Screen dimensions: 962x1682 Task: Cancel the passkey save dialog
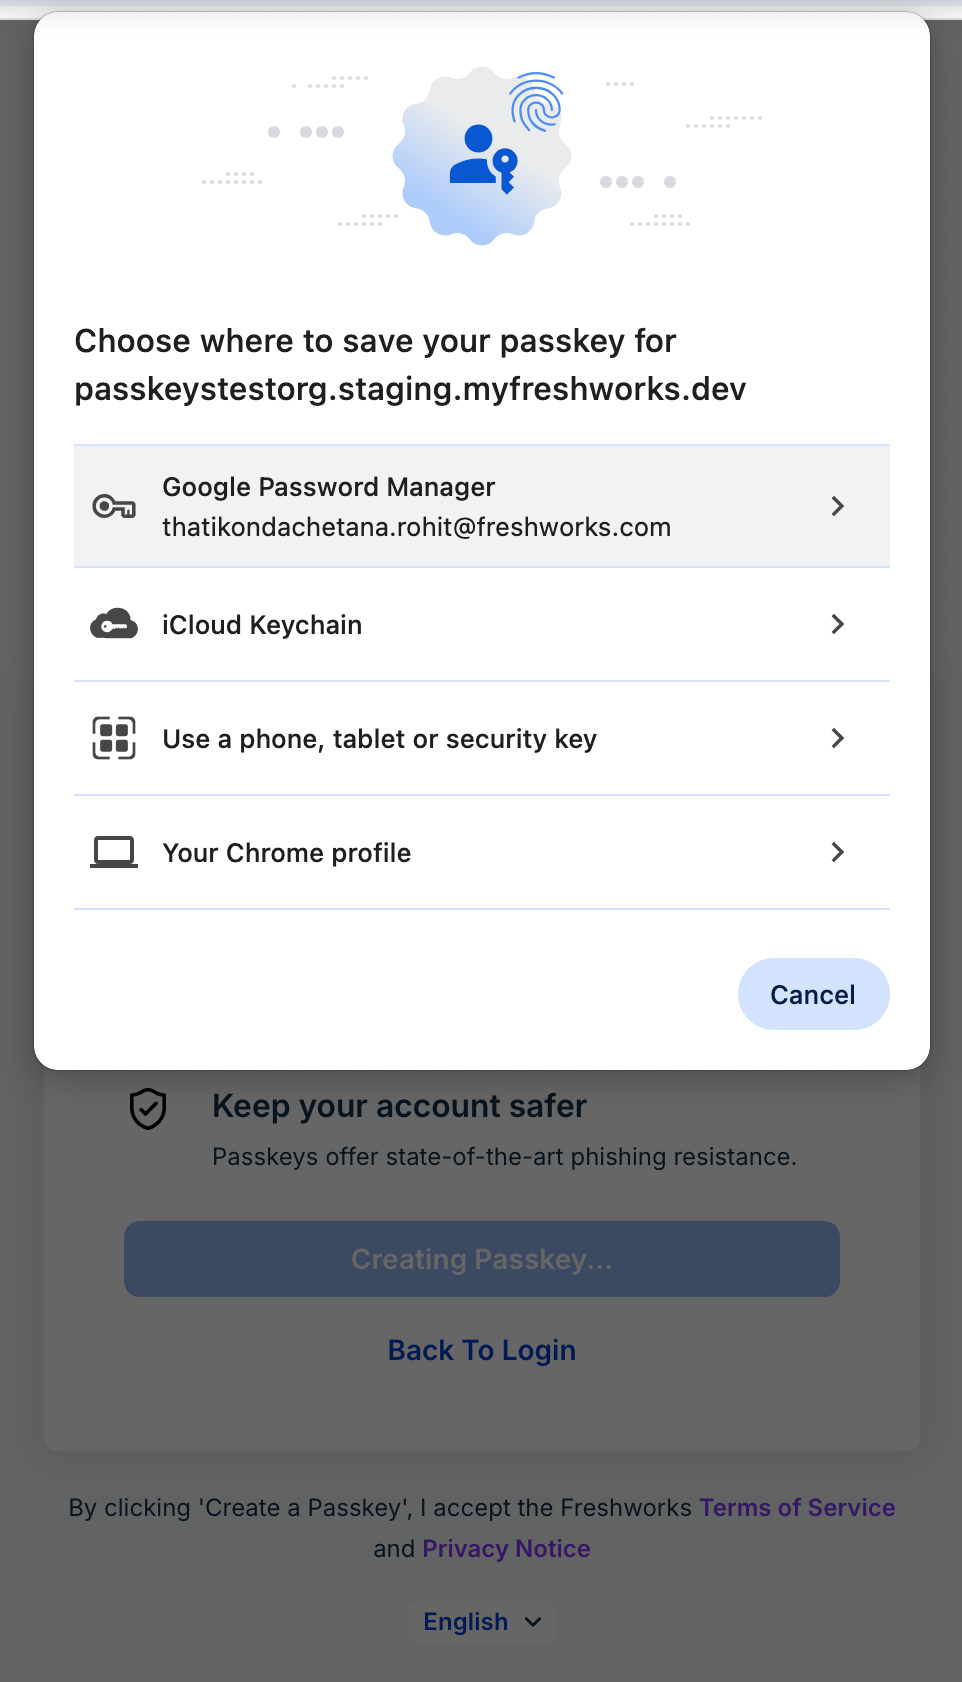pos(813,994)
